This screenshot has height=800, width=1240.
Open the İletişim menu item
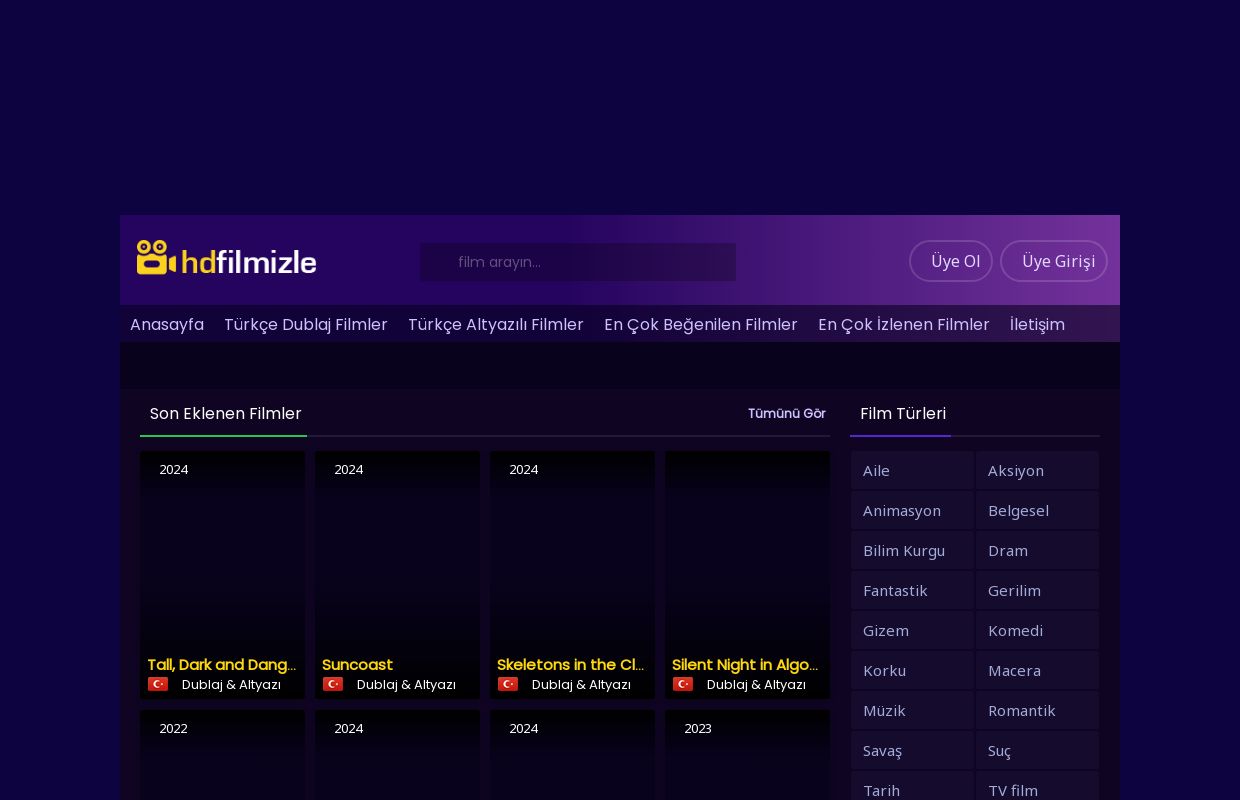[1037, 324]
